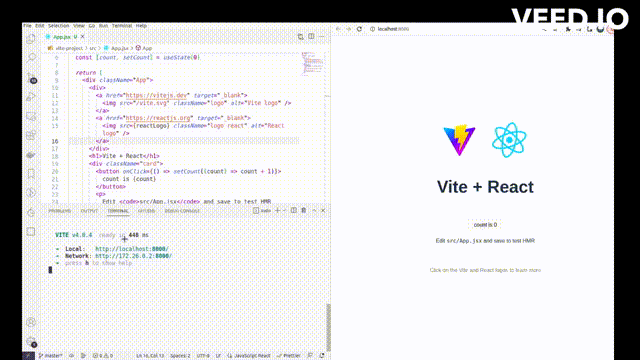The width and height of the screenshot is (640, 360).
Task: Open Source Control view with badge
Action: [x=31, y=78]
